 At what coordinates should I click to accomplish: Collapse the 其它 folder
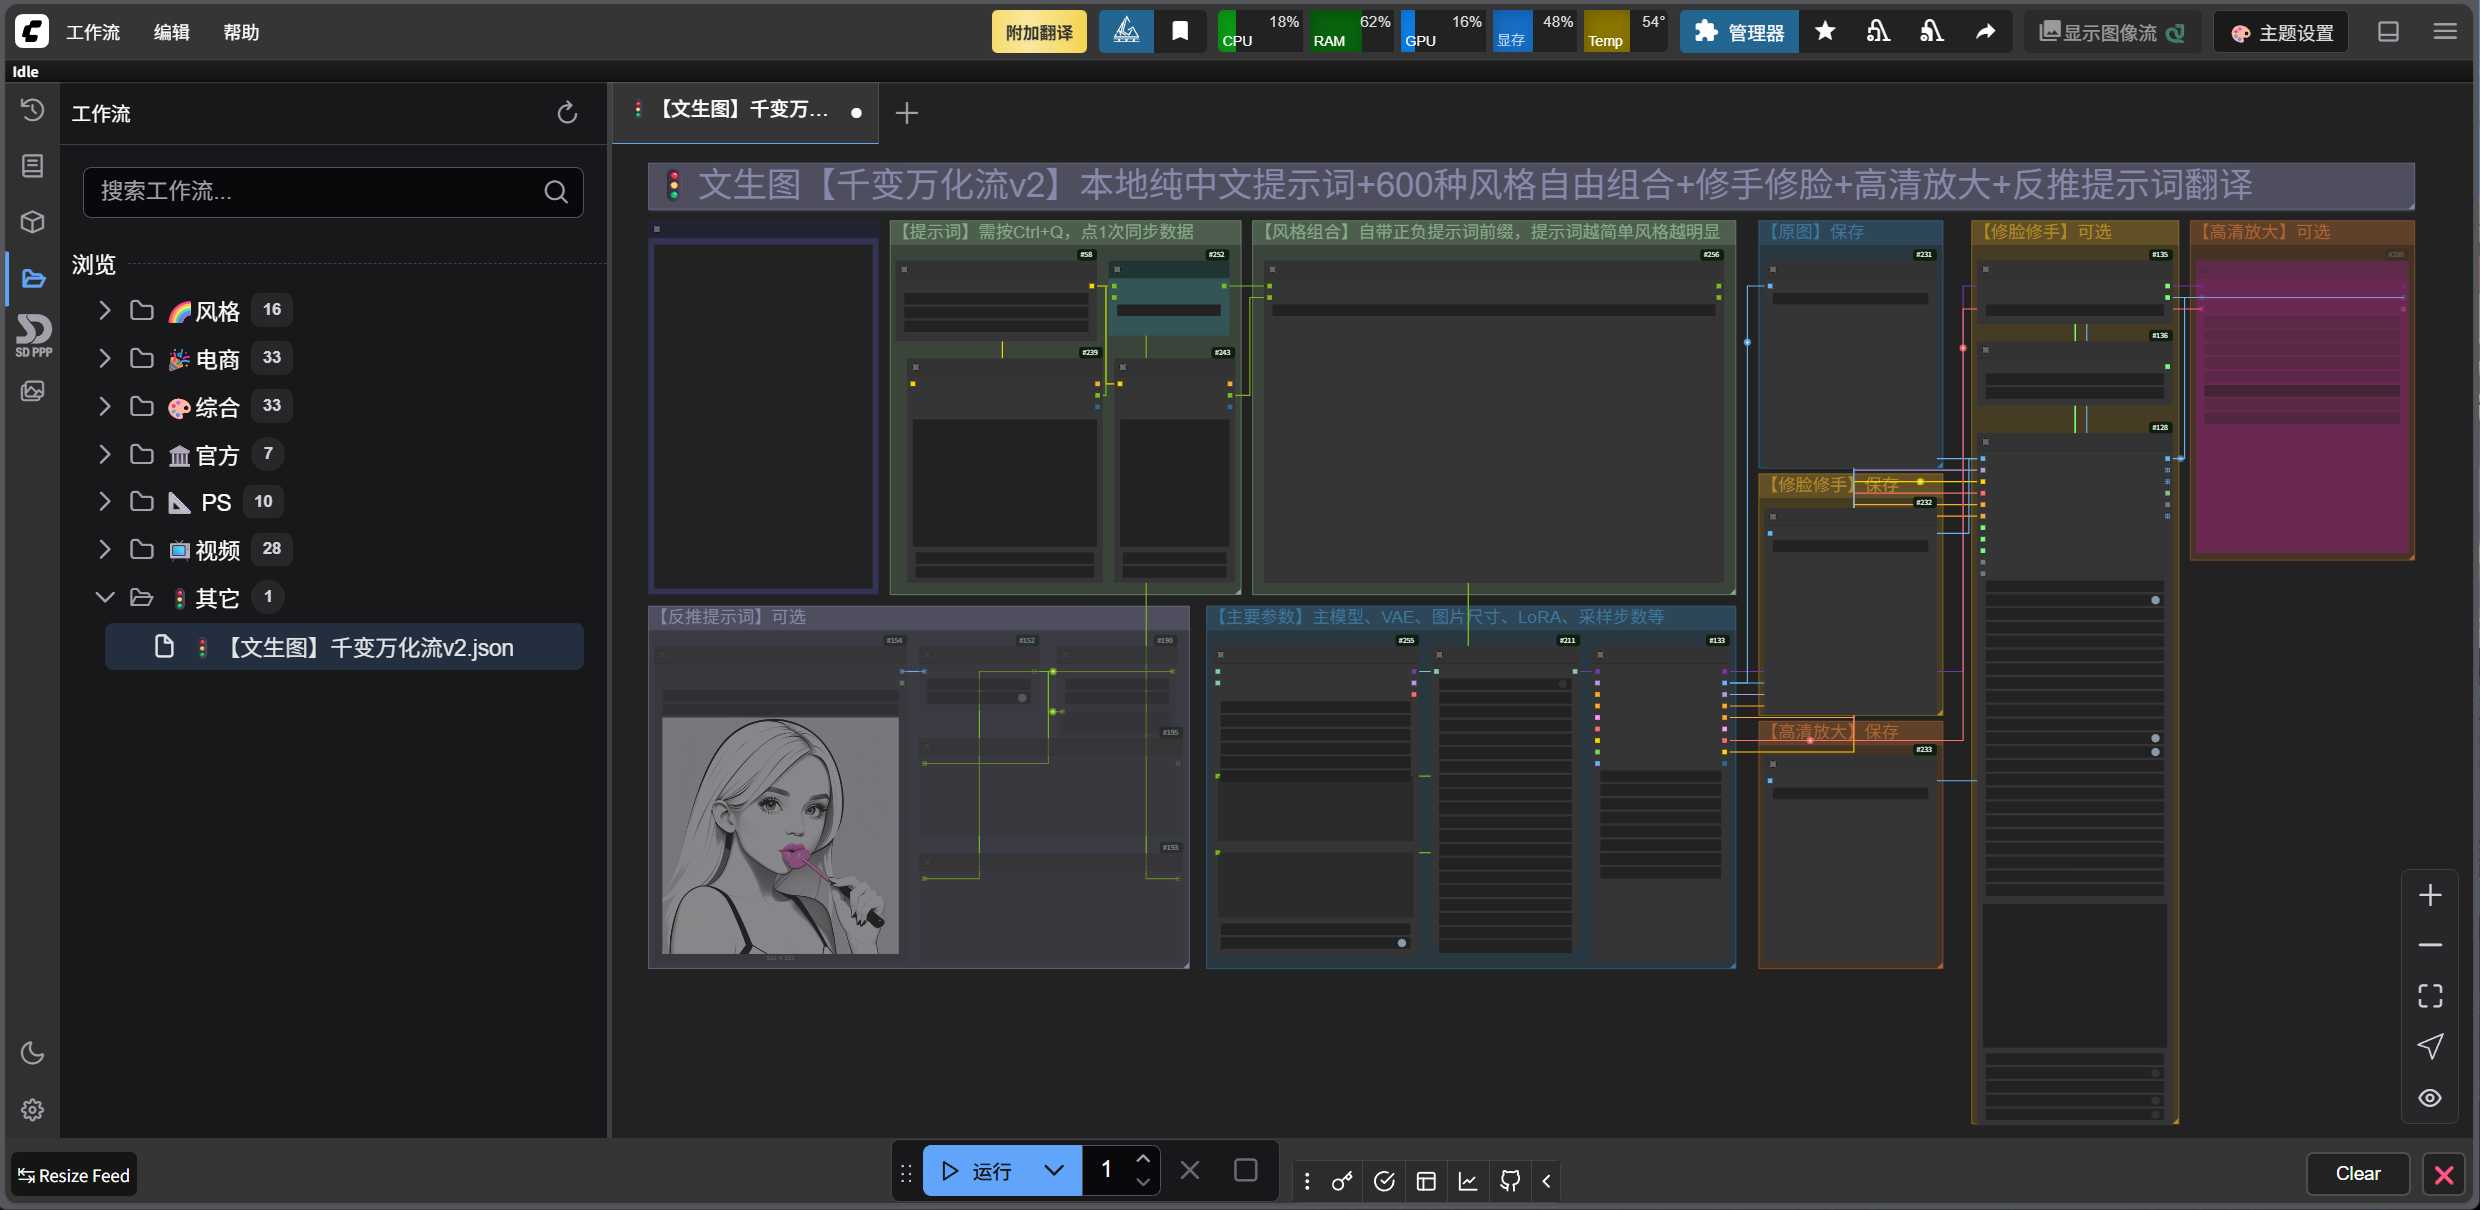pyautogui.click(x=104, y=598)
